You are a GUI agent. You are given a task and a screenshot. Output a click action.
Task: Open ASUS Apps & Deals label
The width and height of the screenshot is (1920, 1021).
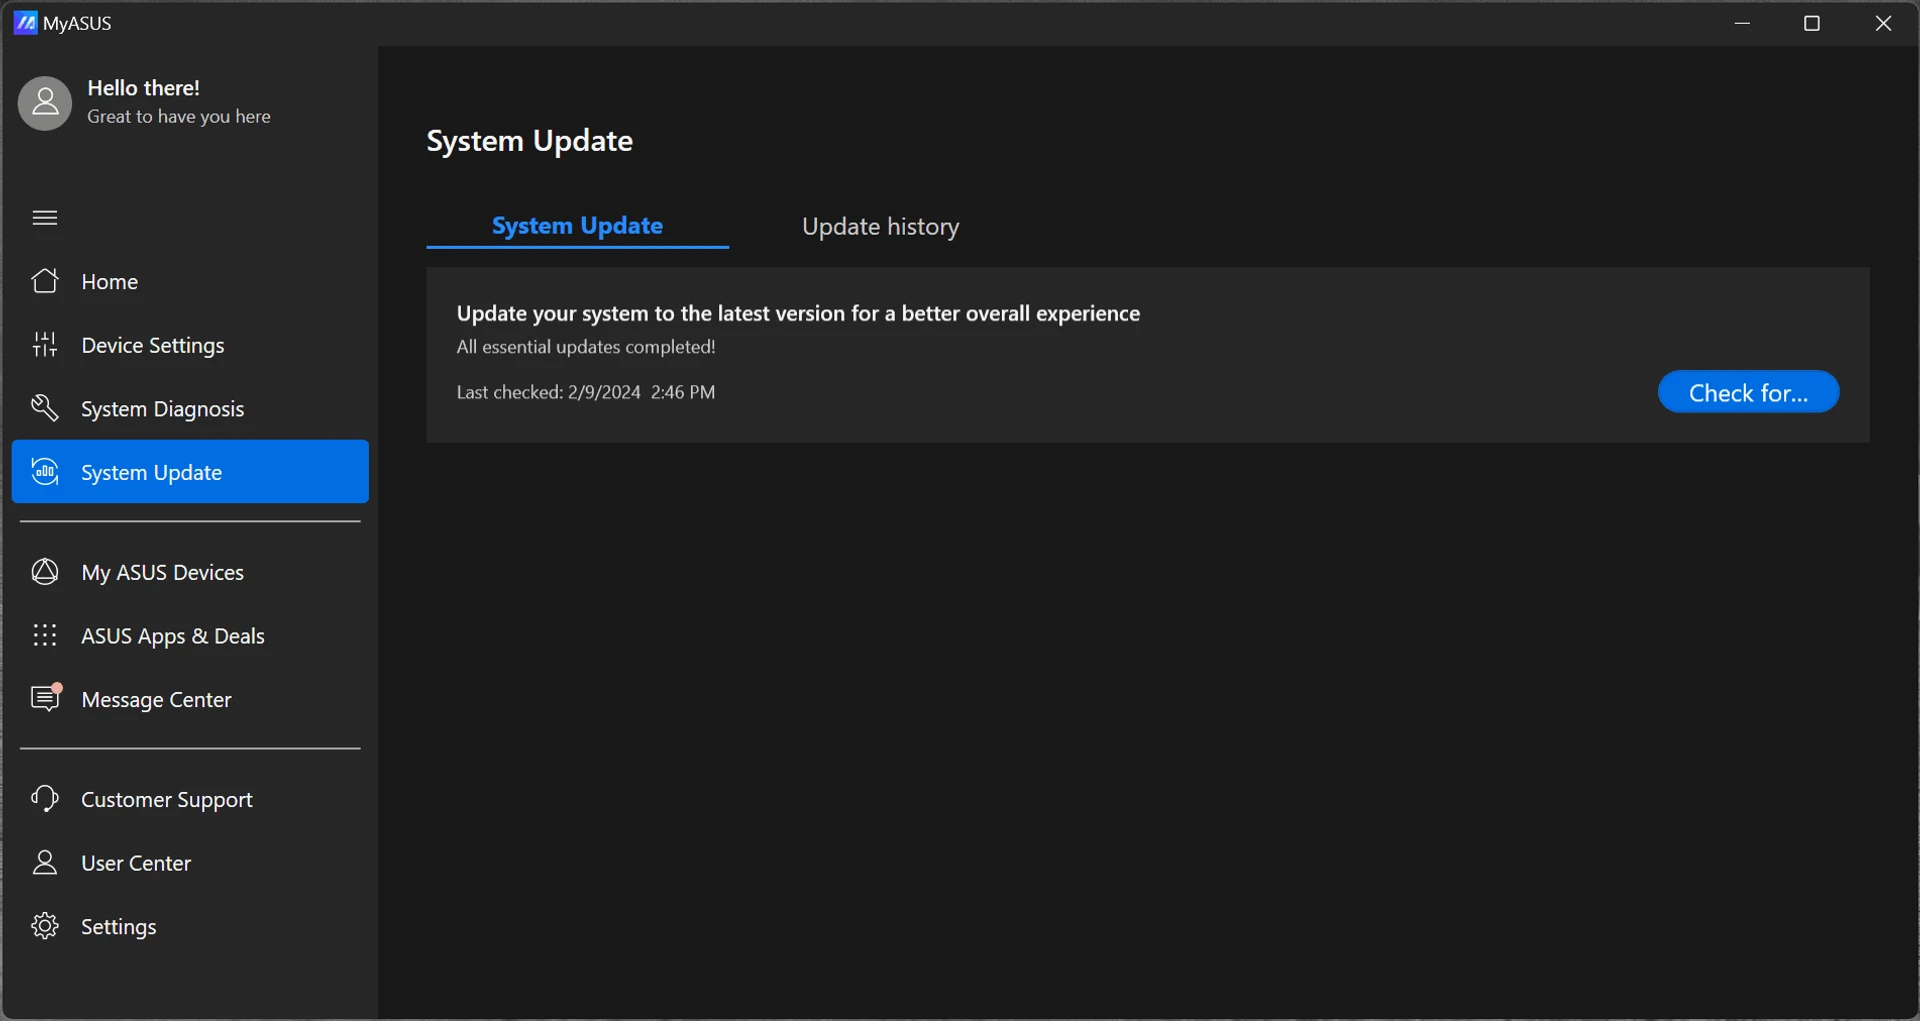coord(173,636)
